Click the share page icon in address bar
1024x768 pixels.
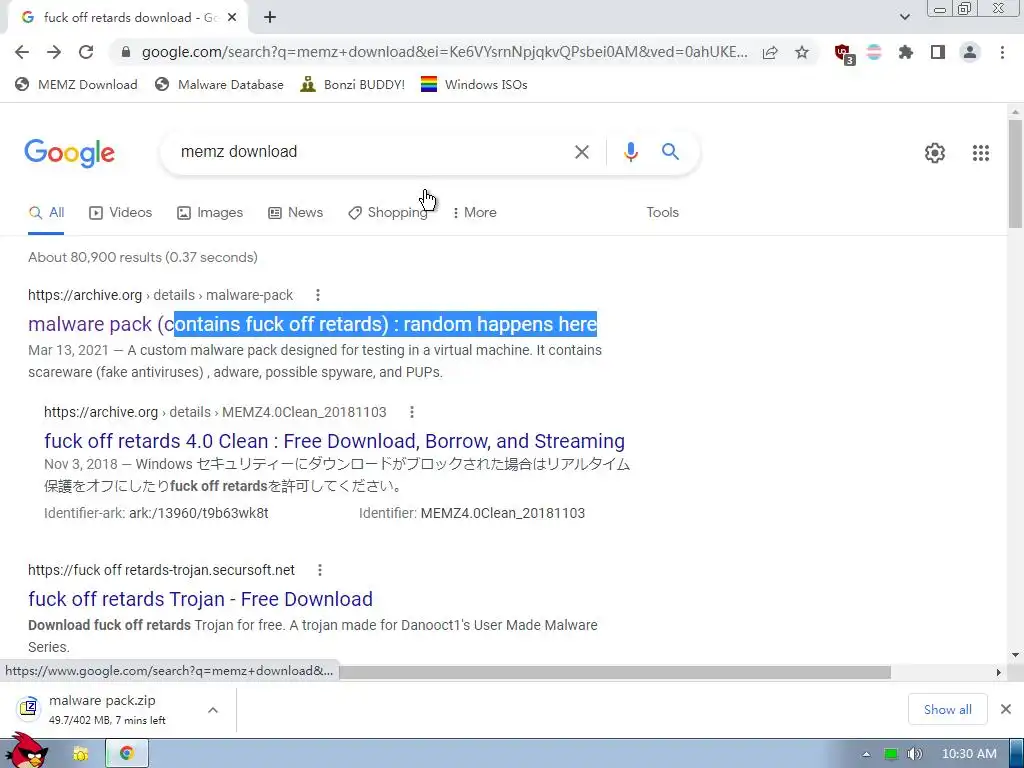pos(770,52)
